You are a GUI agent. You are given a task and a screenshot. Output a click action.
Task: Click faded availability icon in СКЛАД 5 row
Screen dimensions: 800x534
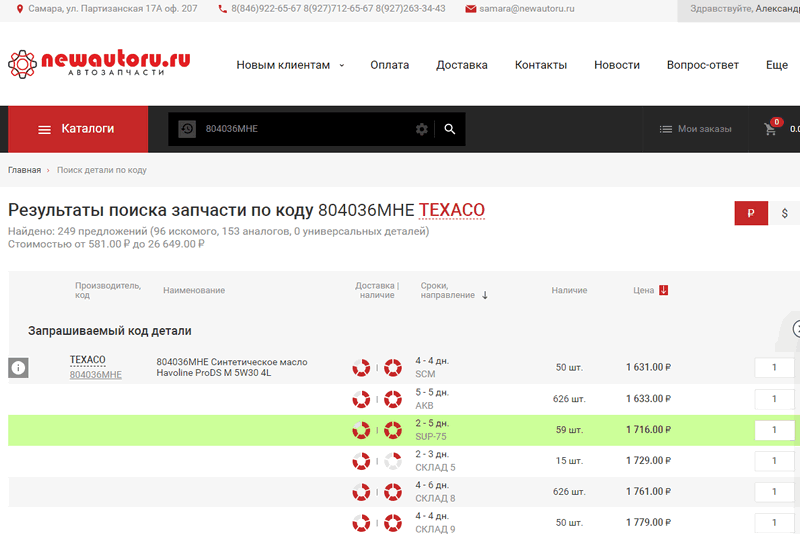coord(393,461)
